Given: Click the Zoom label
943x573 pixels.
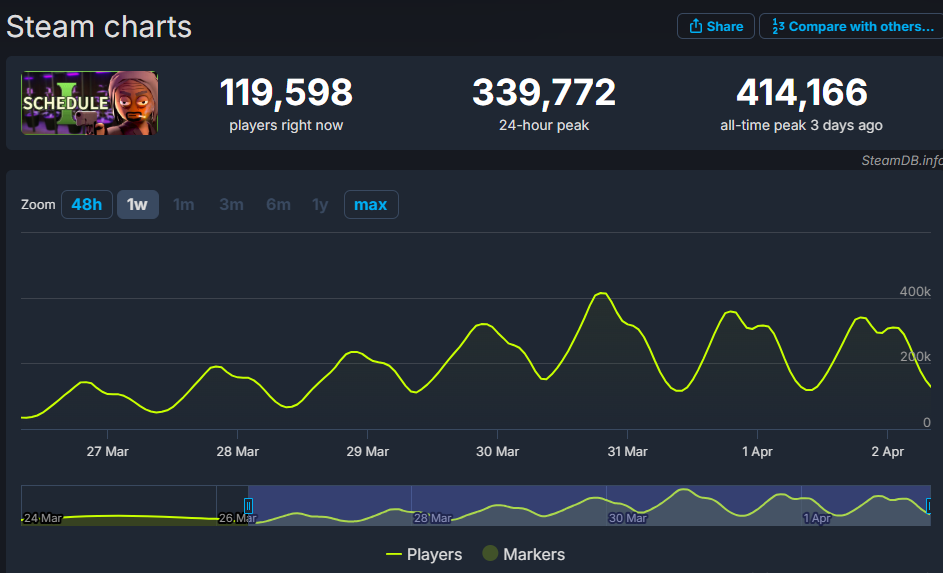Looking at the screenshot, I should pyautogui.click(x=38, y=204).
